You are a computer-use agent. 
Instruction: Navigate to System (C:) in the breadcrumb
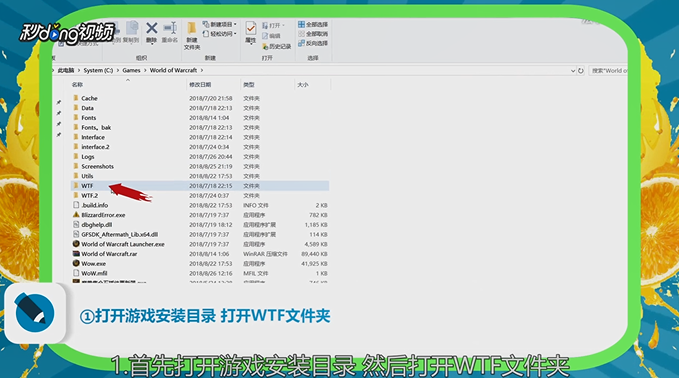(98, 70)
